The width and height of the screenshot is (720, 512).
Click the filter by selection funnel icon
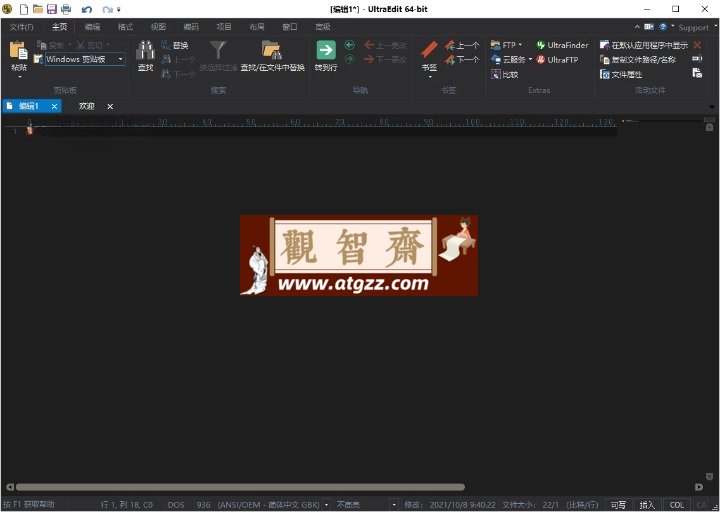pos(218,50)
